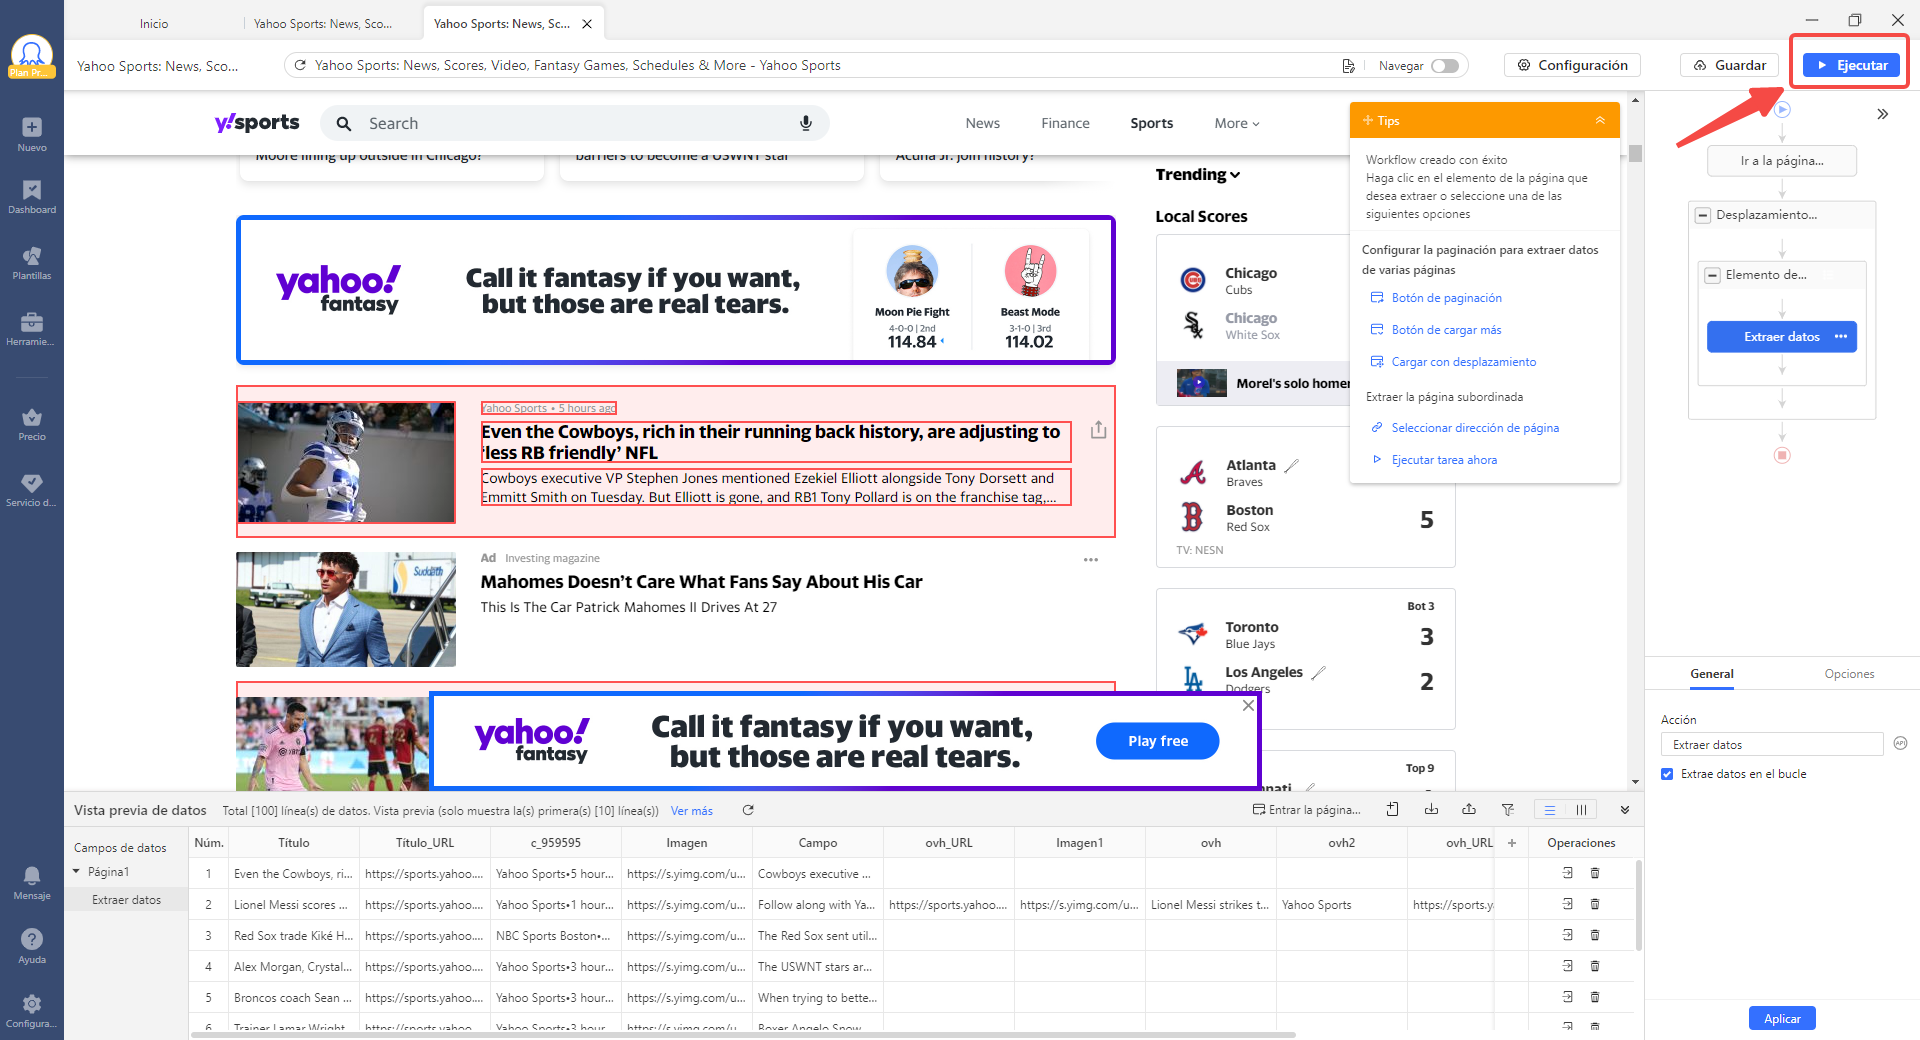Click Cargar con desplazamiento link
Screen dimensions: 1920x1040
(x=1463, y=362)
